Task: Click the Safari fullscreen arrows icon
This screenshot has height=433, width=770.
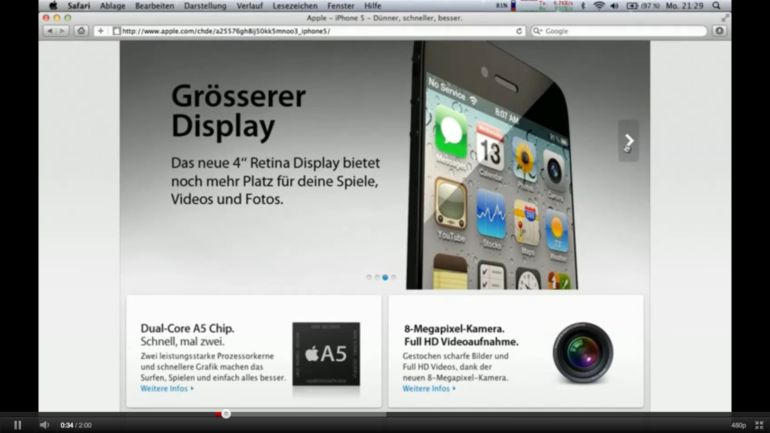Action: click(725, 18)
